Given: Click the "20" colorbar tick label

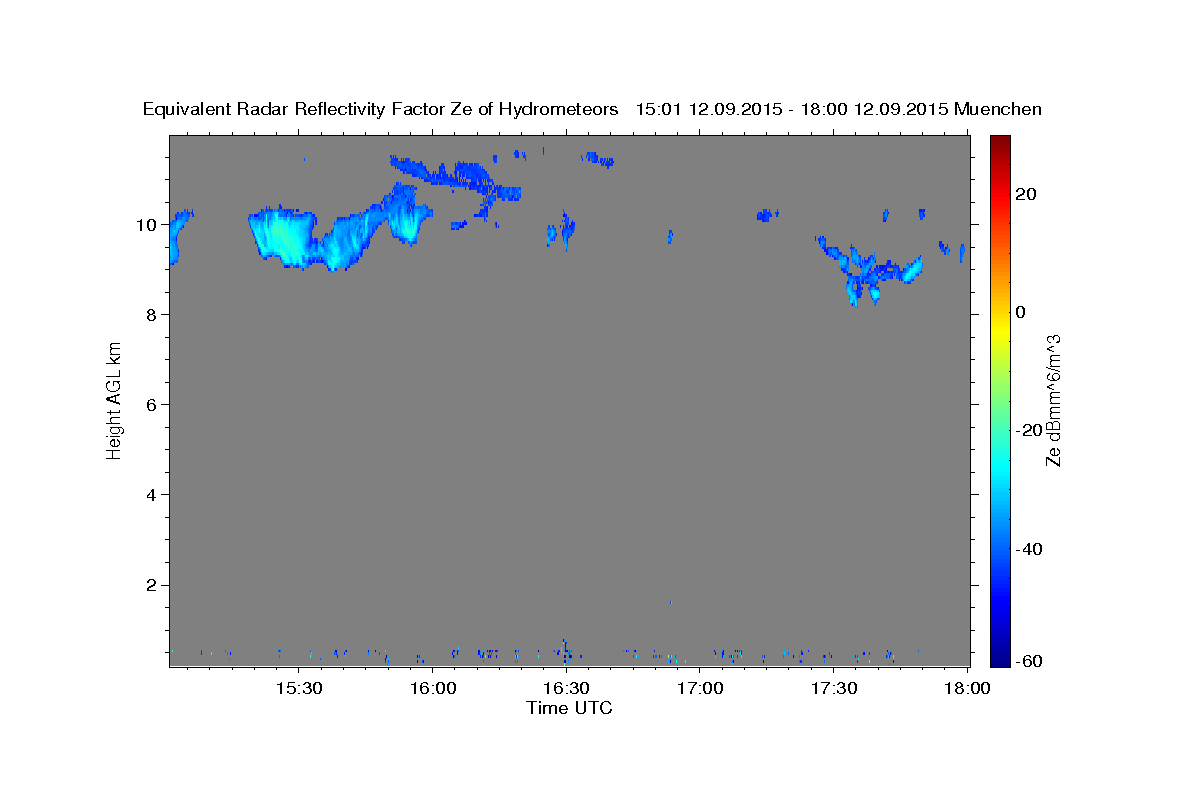Looking at the screenshot, I should coord(1025,194).
